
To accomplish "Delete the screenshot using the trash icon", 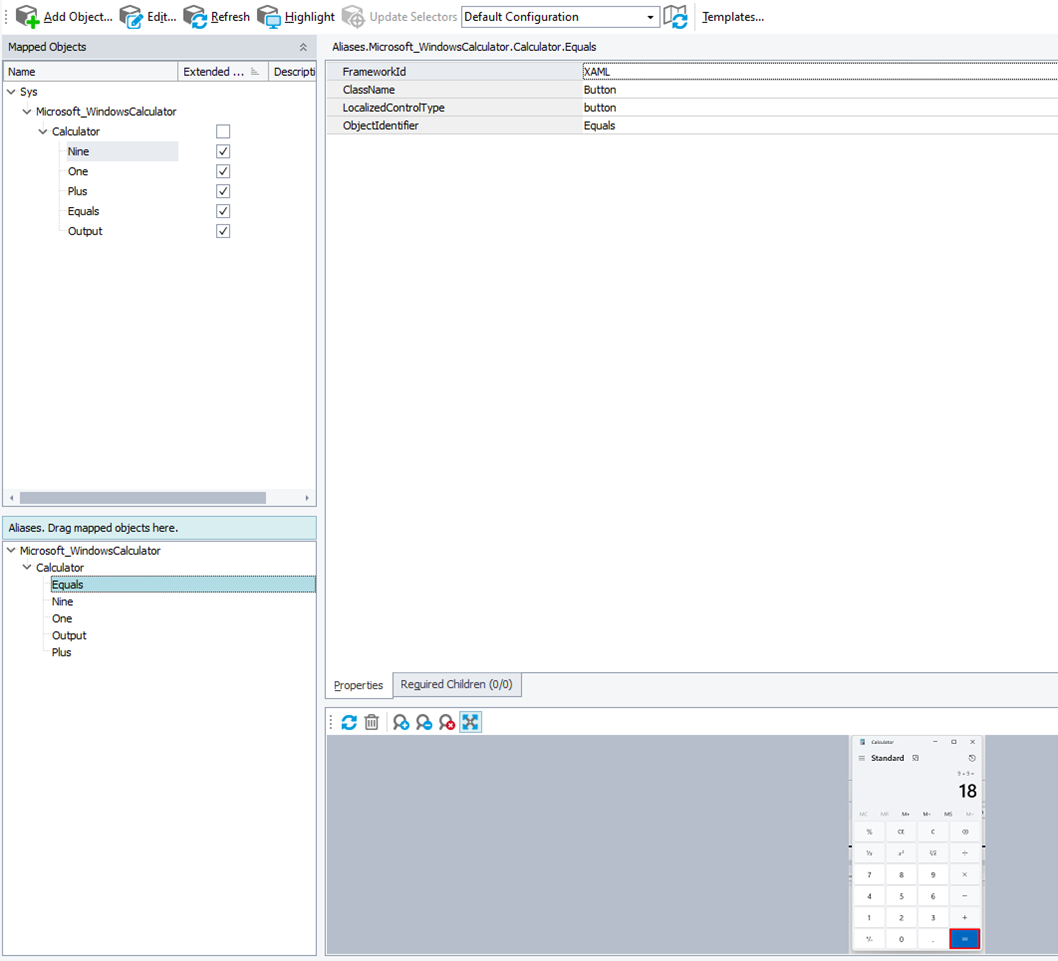I will 371,722.
